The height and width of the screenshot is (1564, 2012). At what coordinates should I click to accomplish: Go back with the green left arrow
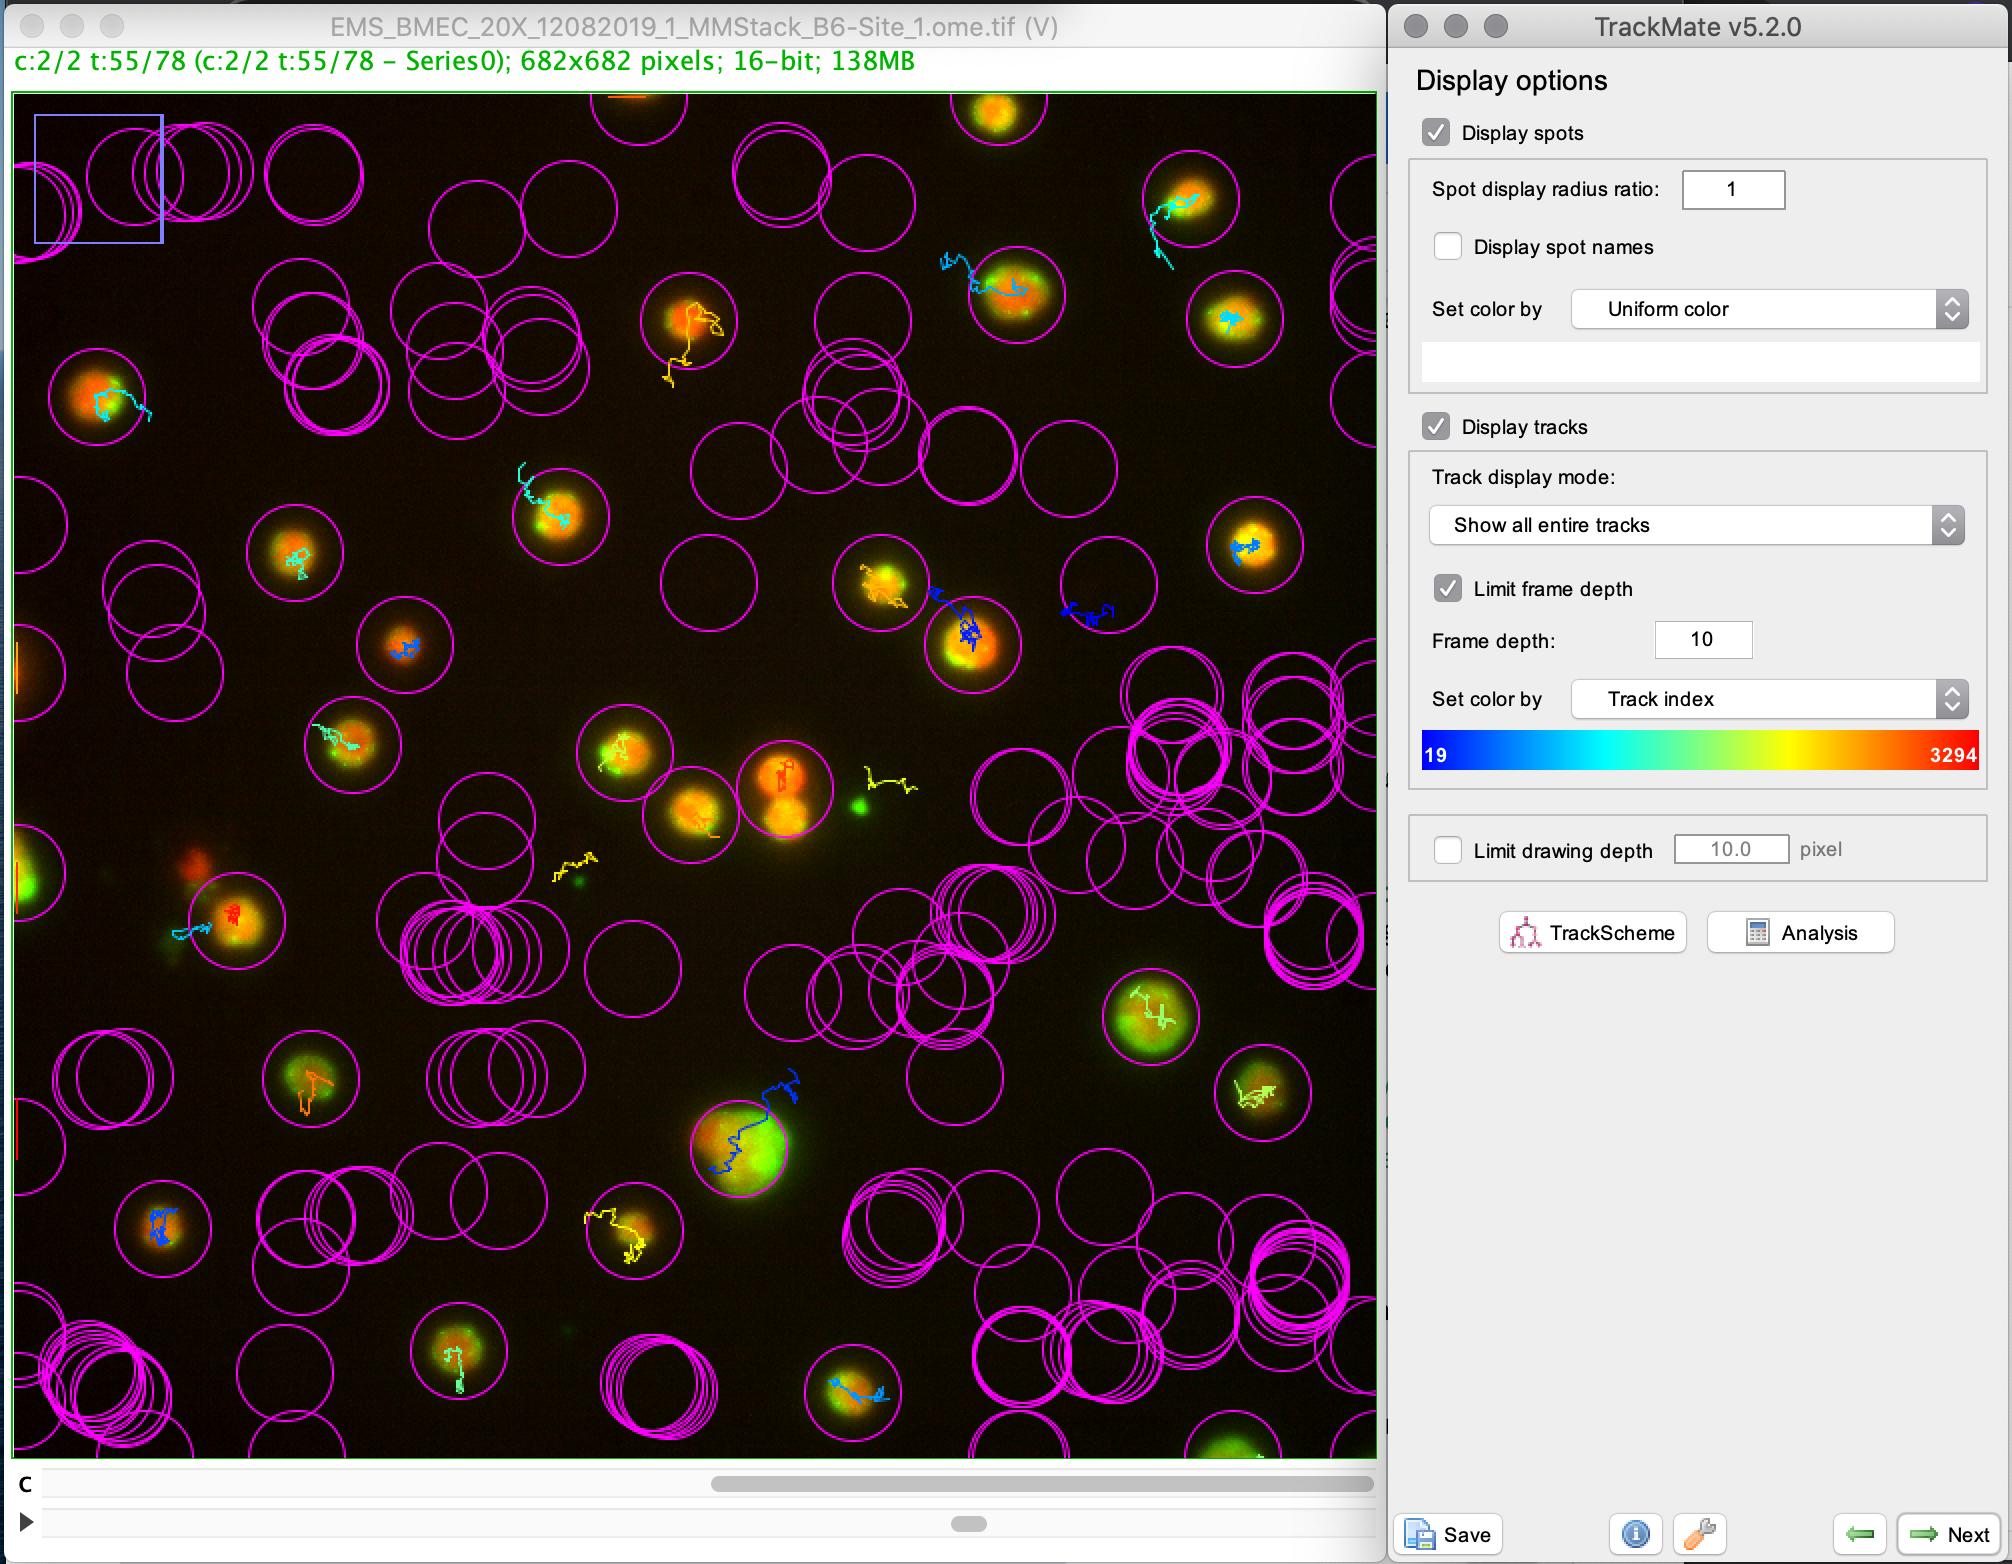tap(1860, 1534)
